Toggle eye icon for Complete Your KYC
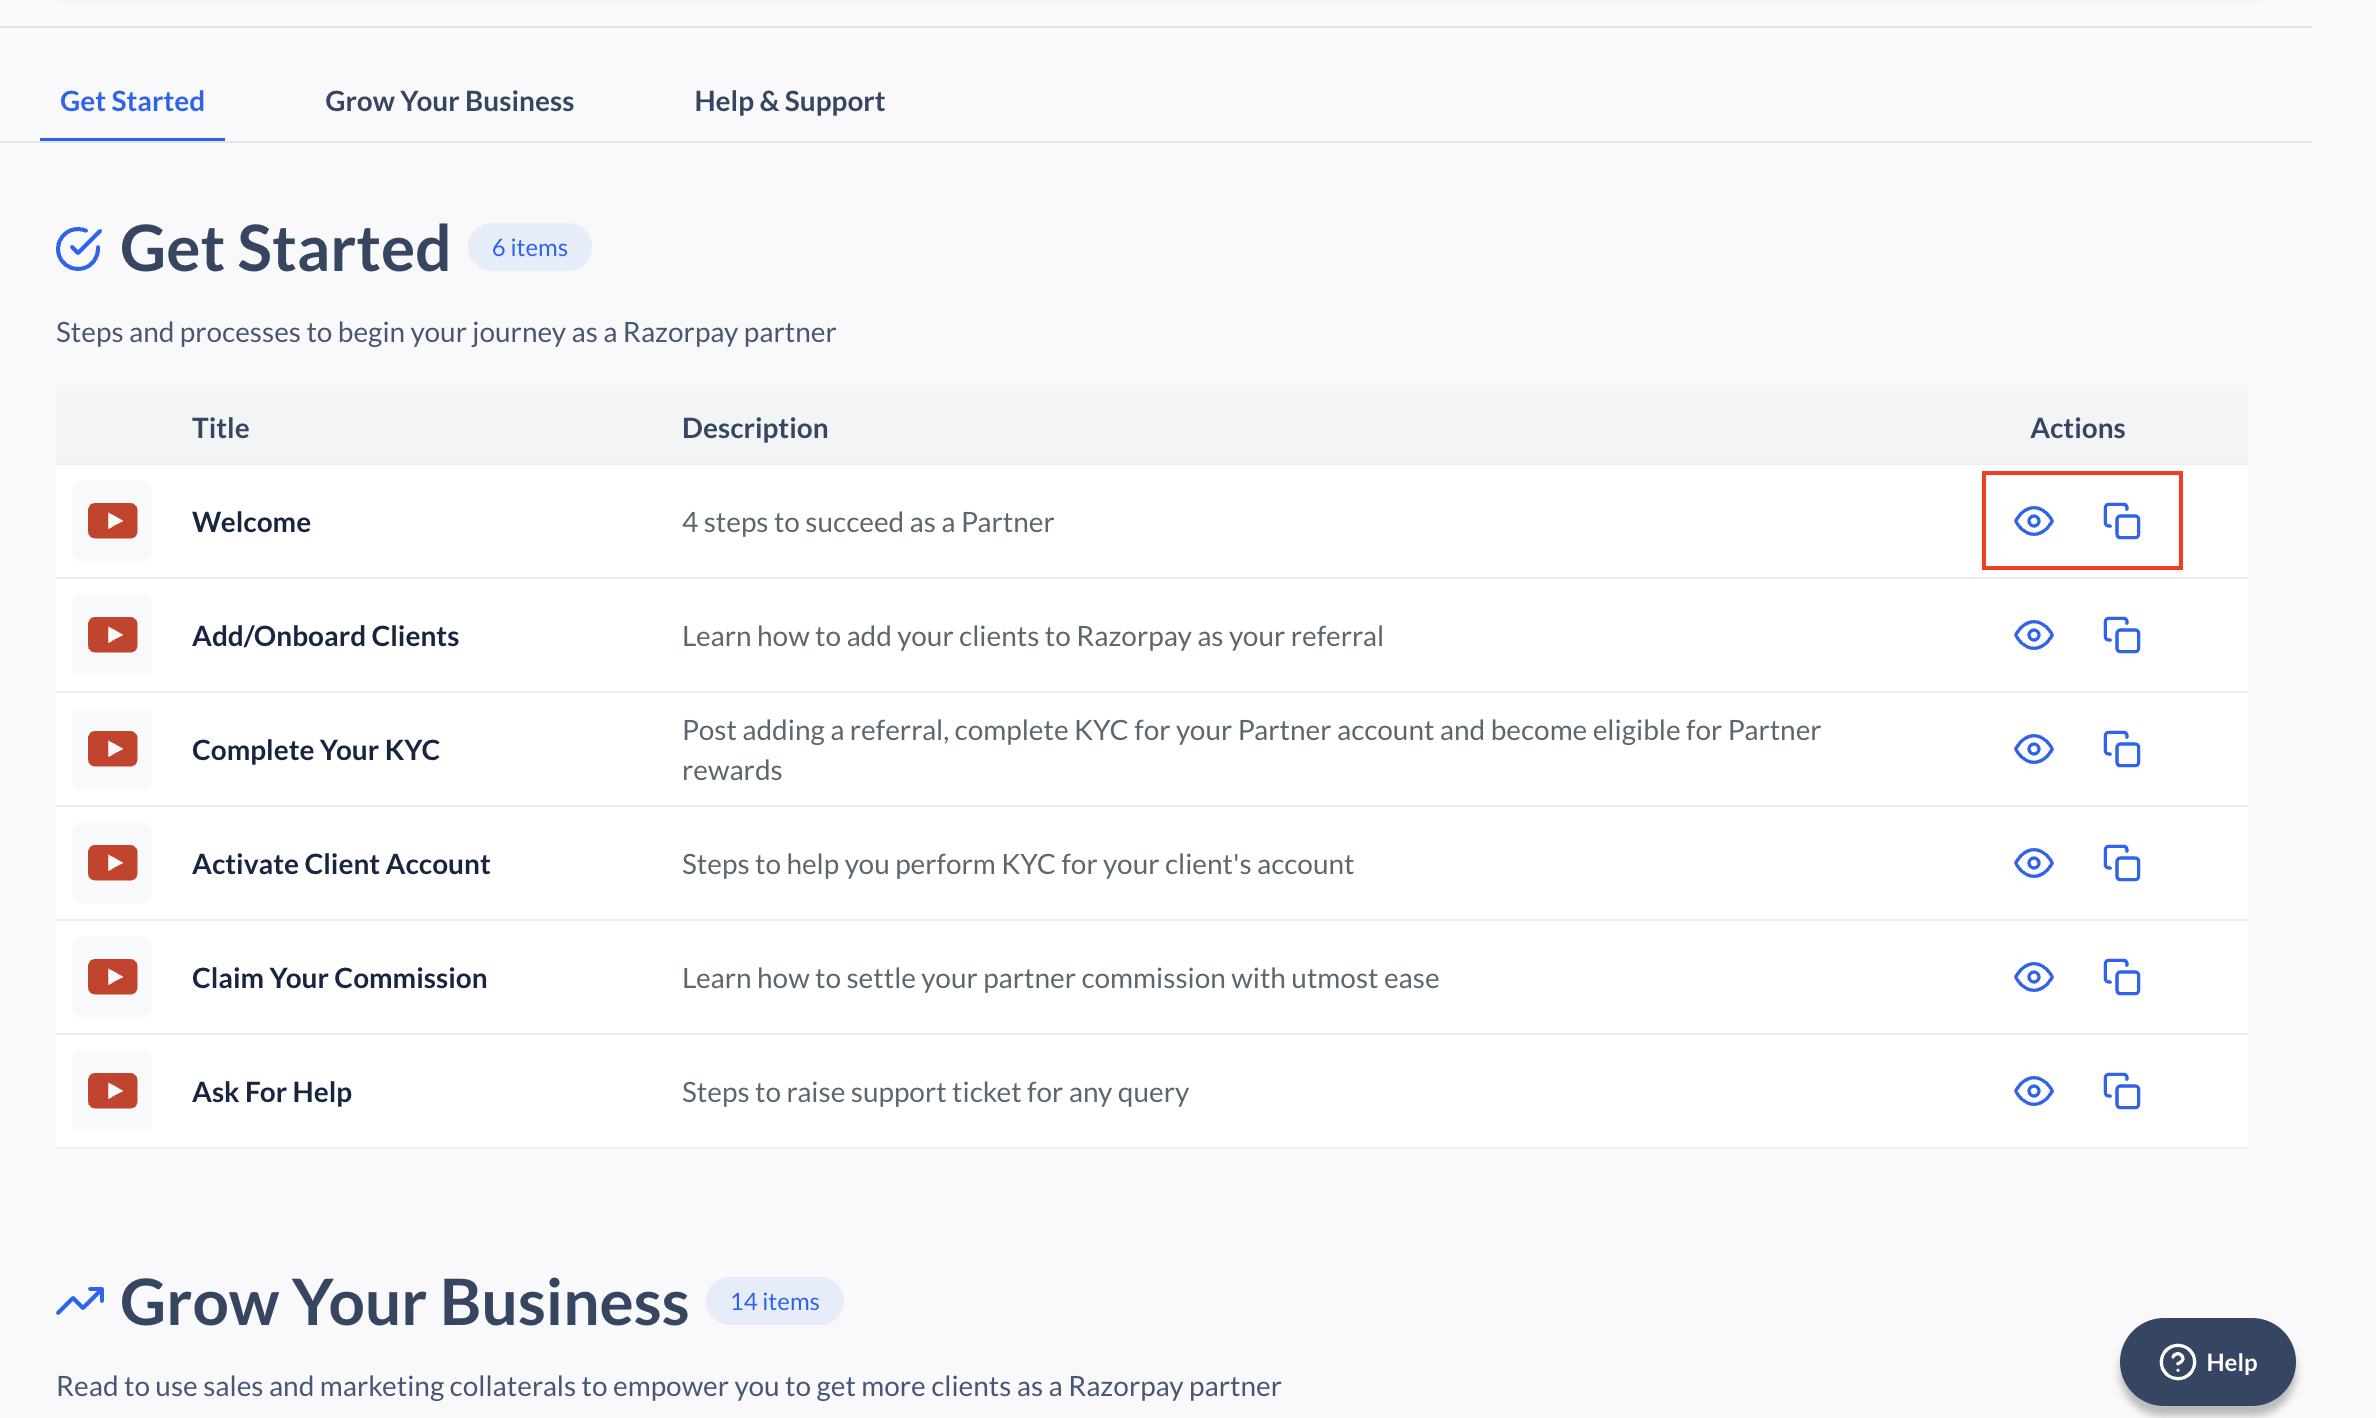2376x1418 pixels. [x=2033, y=748]
